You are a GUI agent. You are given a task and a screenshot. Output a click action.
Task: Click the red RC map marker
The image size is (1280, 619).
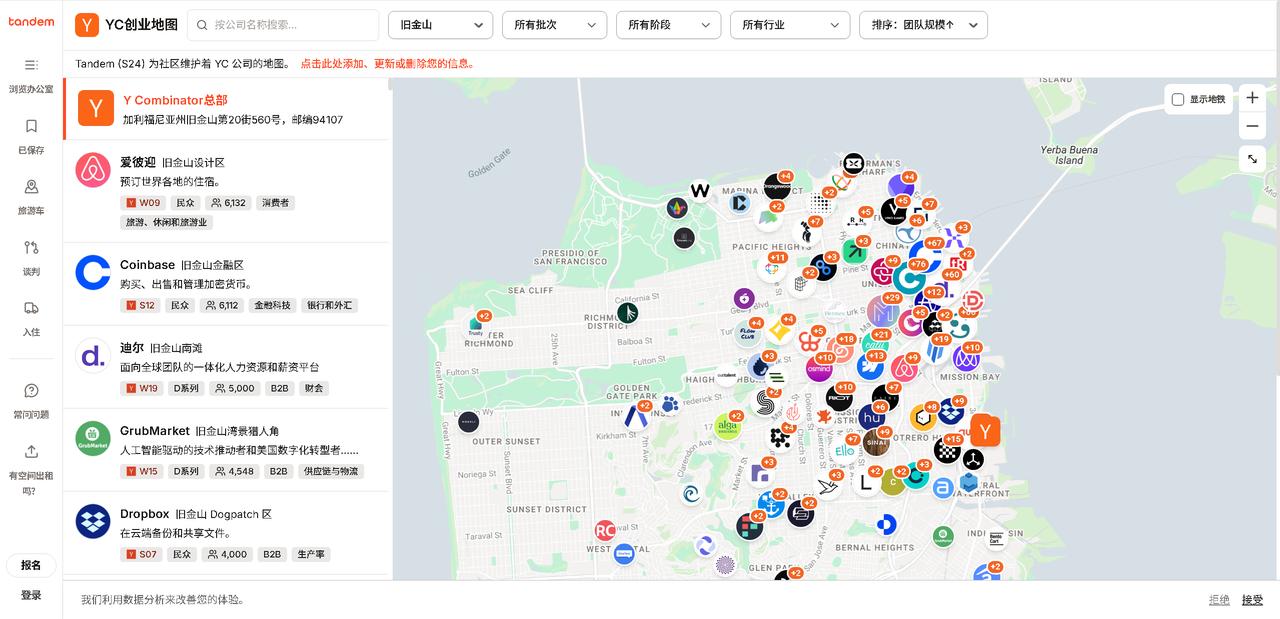[605, 530]
